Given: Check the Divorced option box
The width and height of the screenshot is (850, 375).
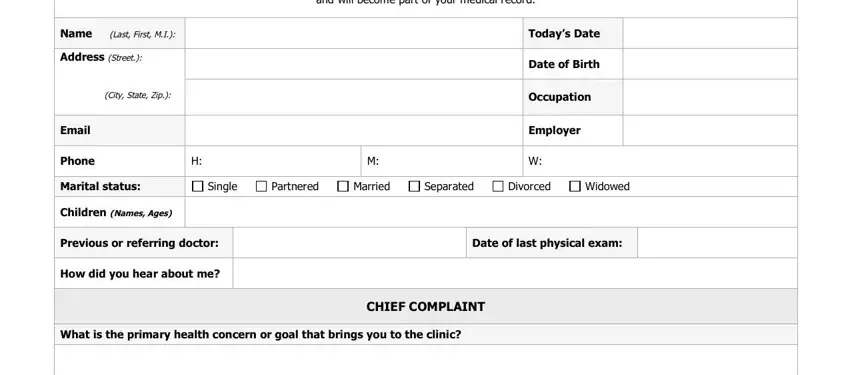Looking at the screenshot, I should point(498,186).
